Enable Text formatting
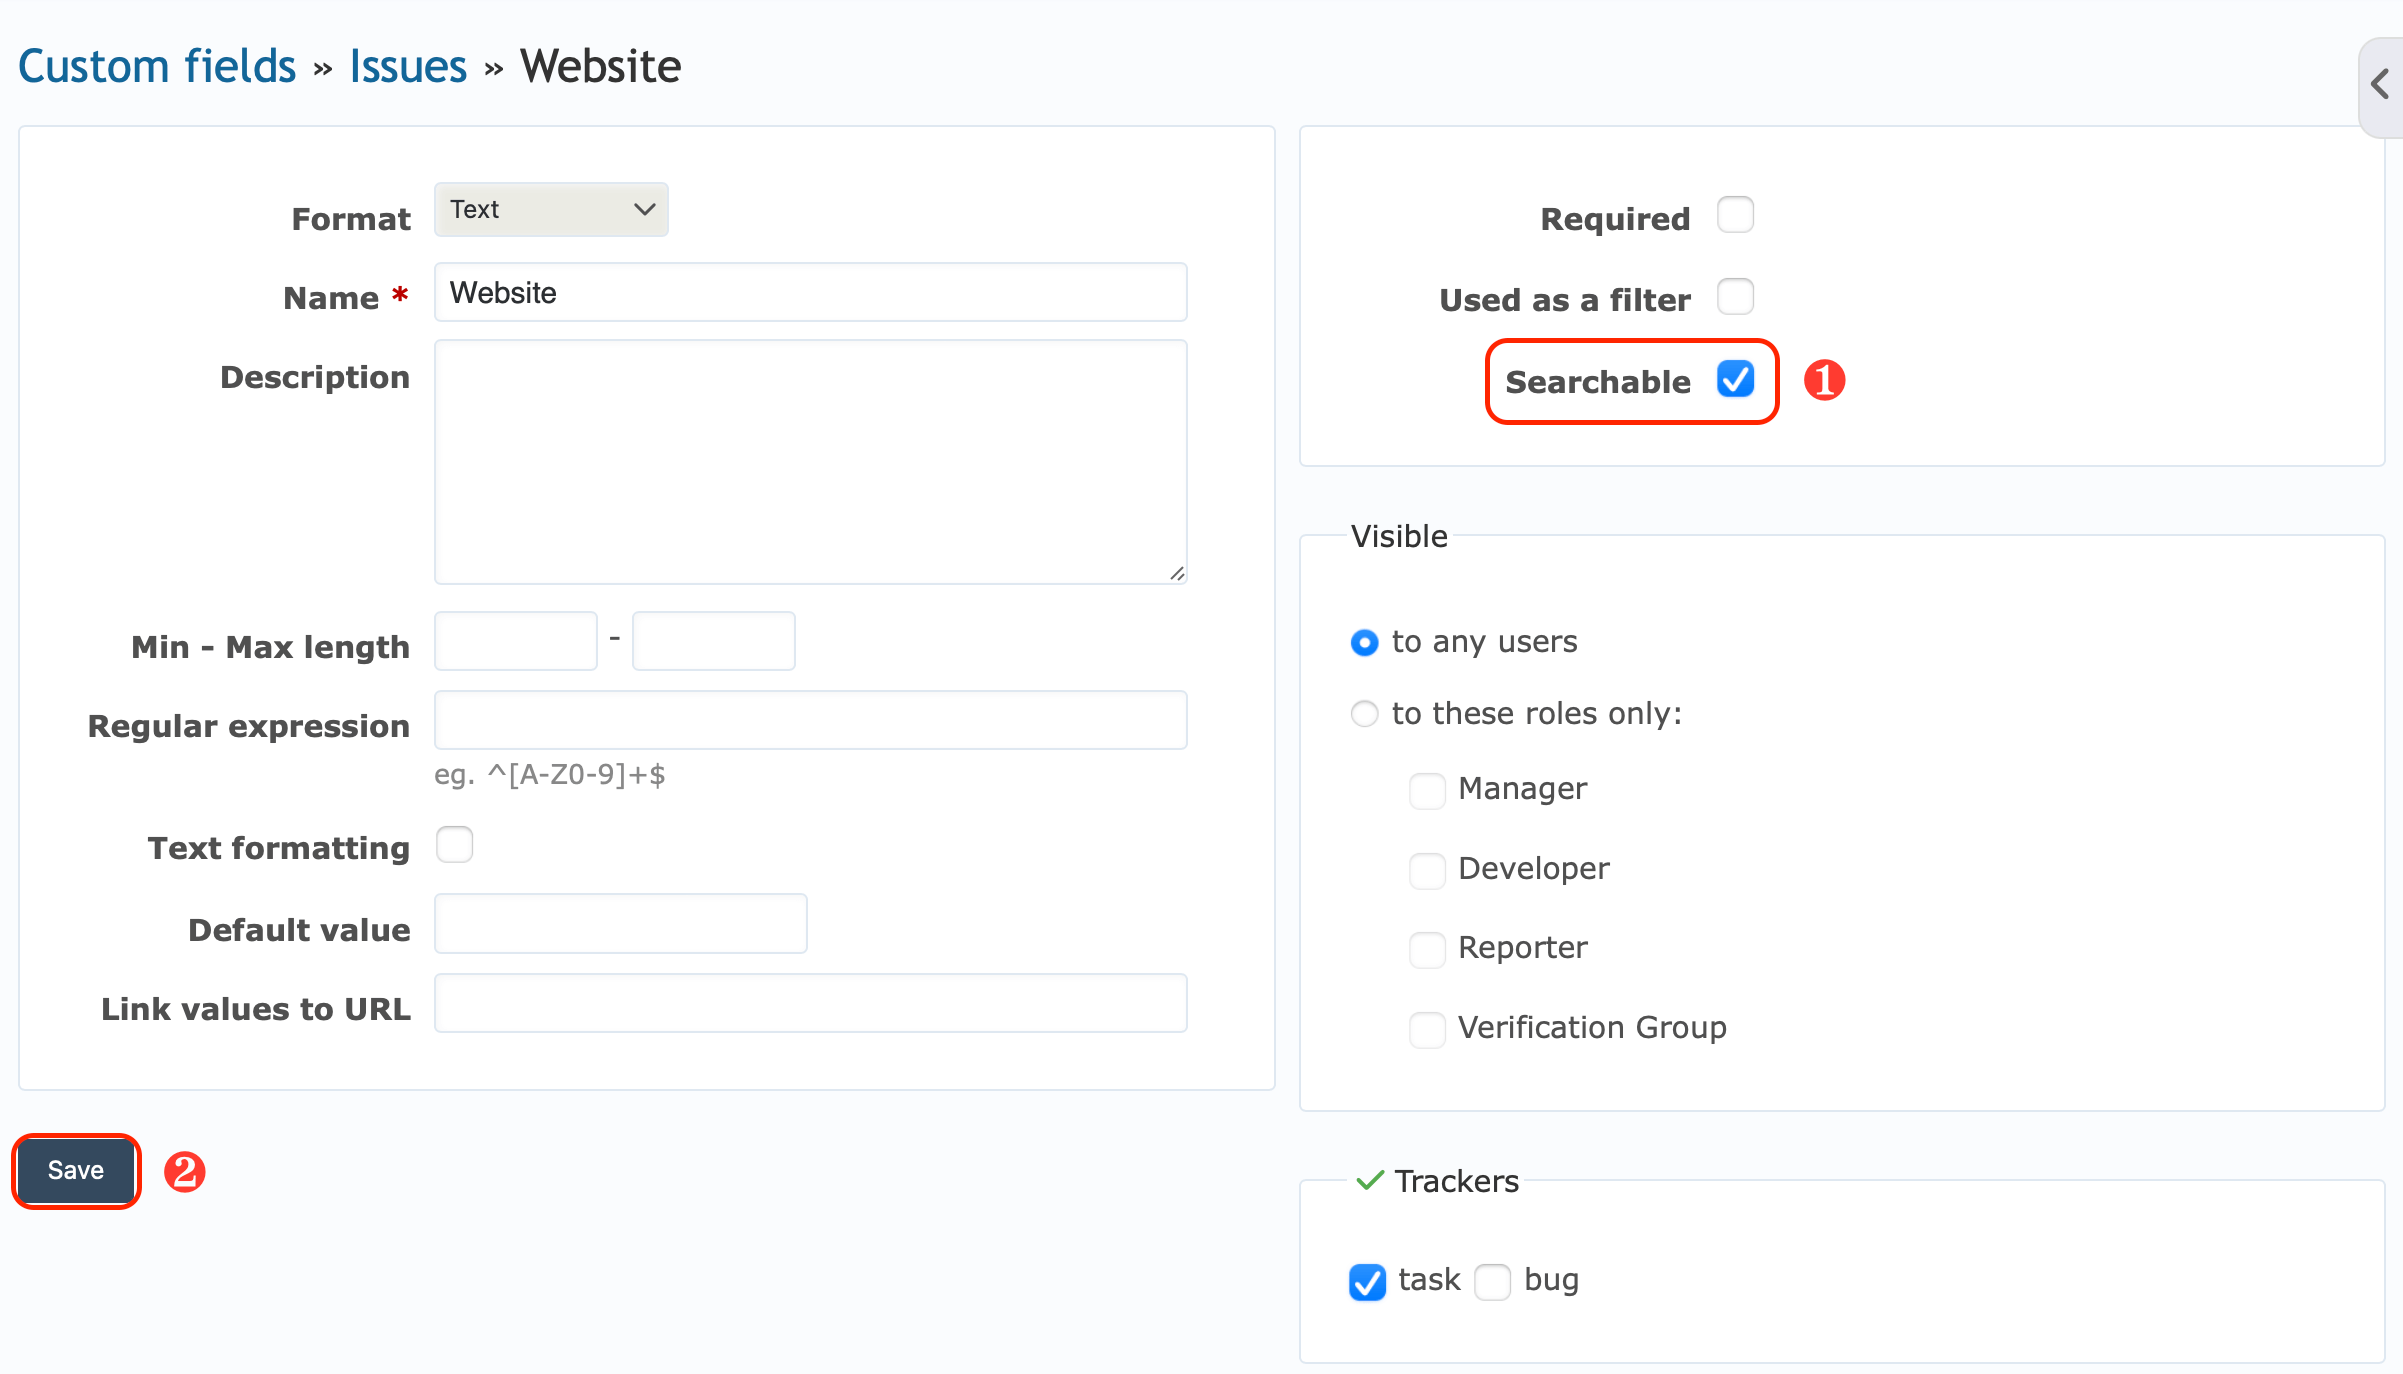 454,845
